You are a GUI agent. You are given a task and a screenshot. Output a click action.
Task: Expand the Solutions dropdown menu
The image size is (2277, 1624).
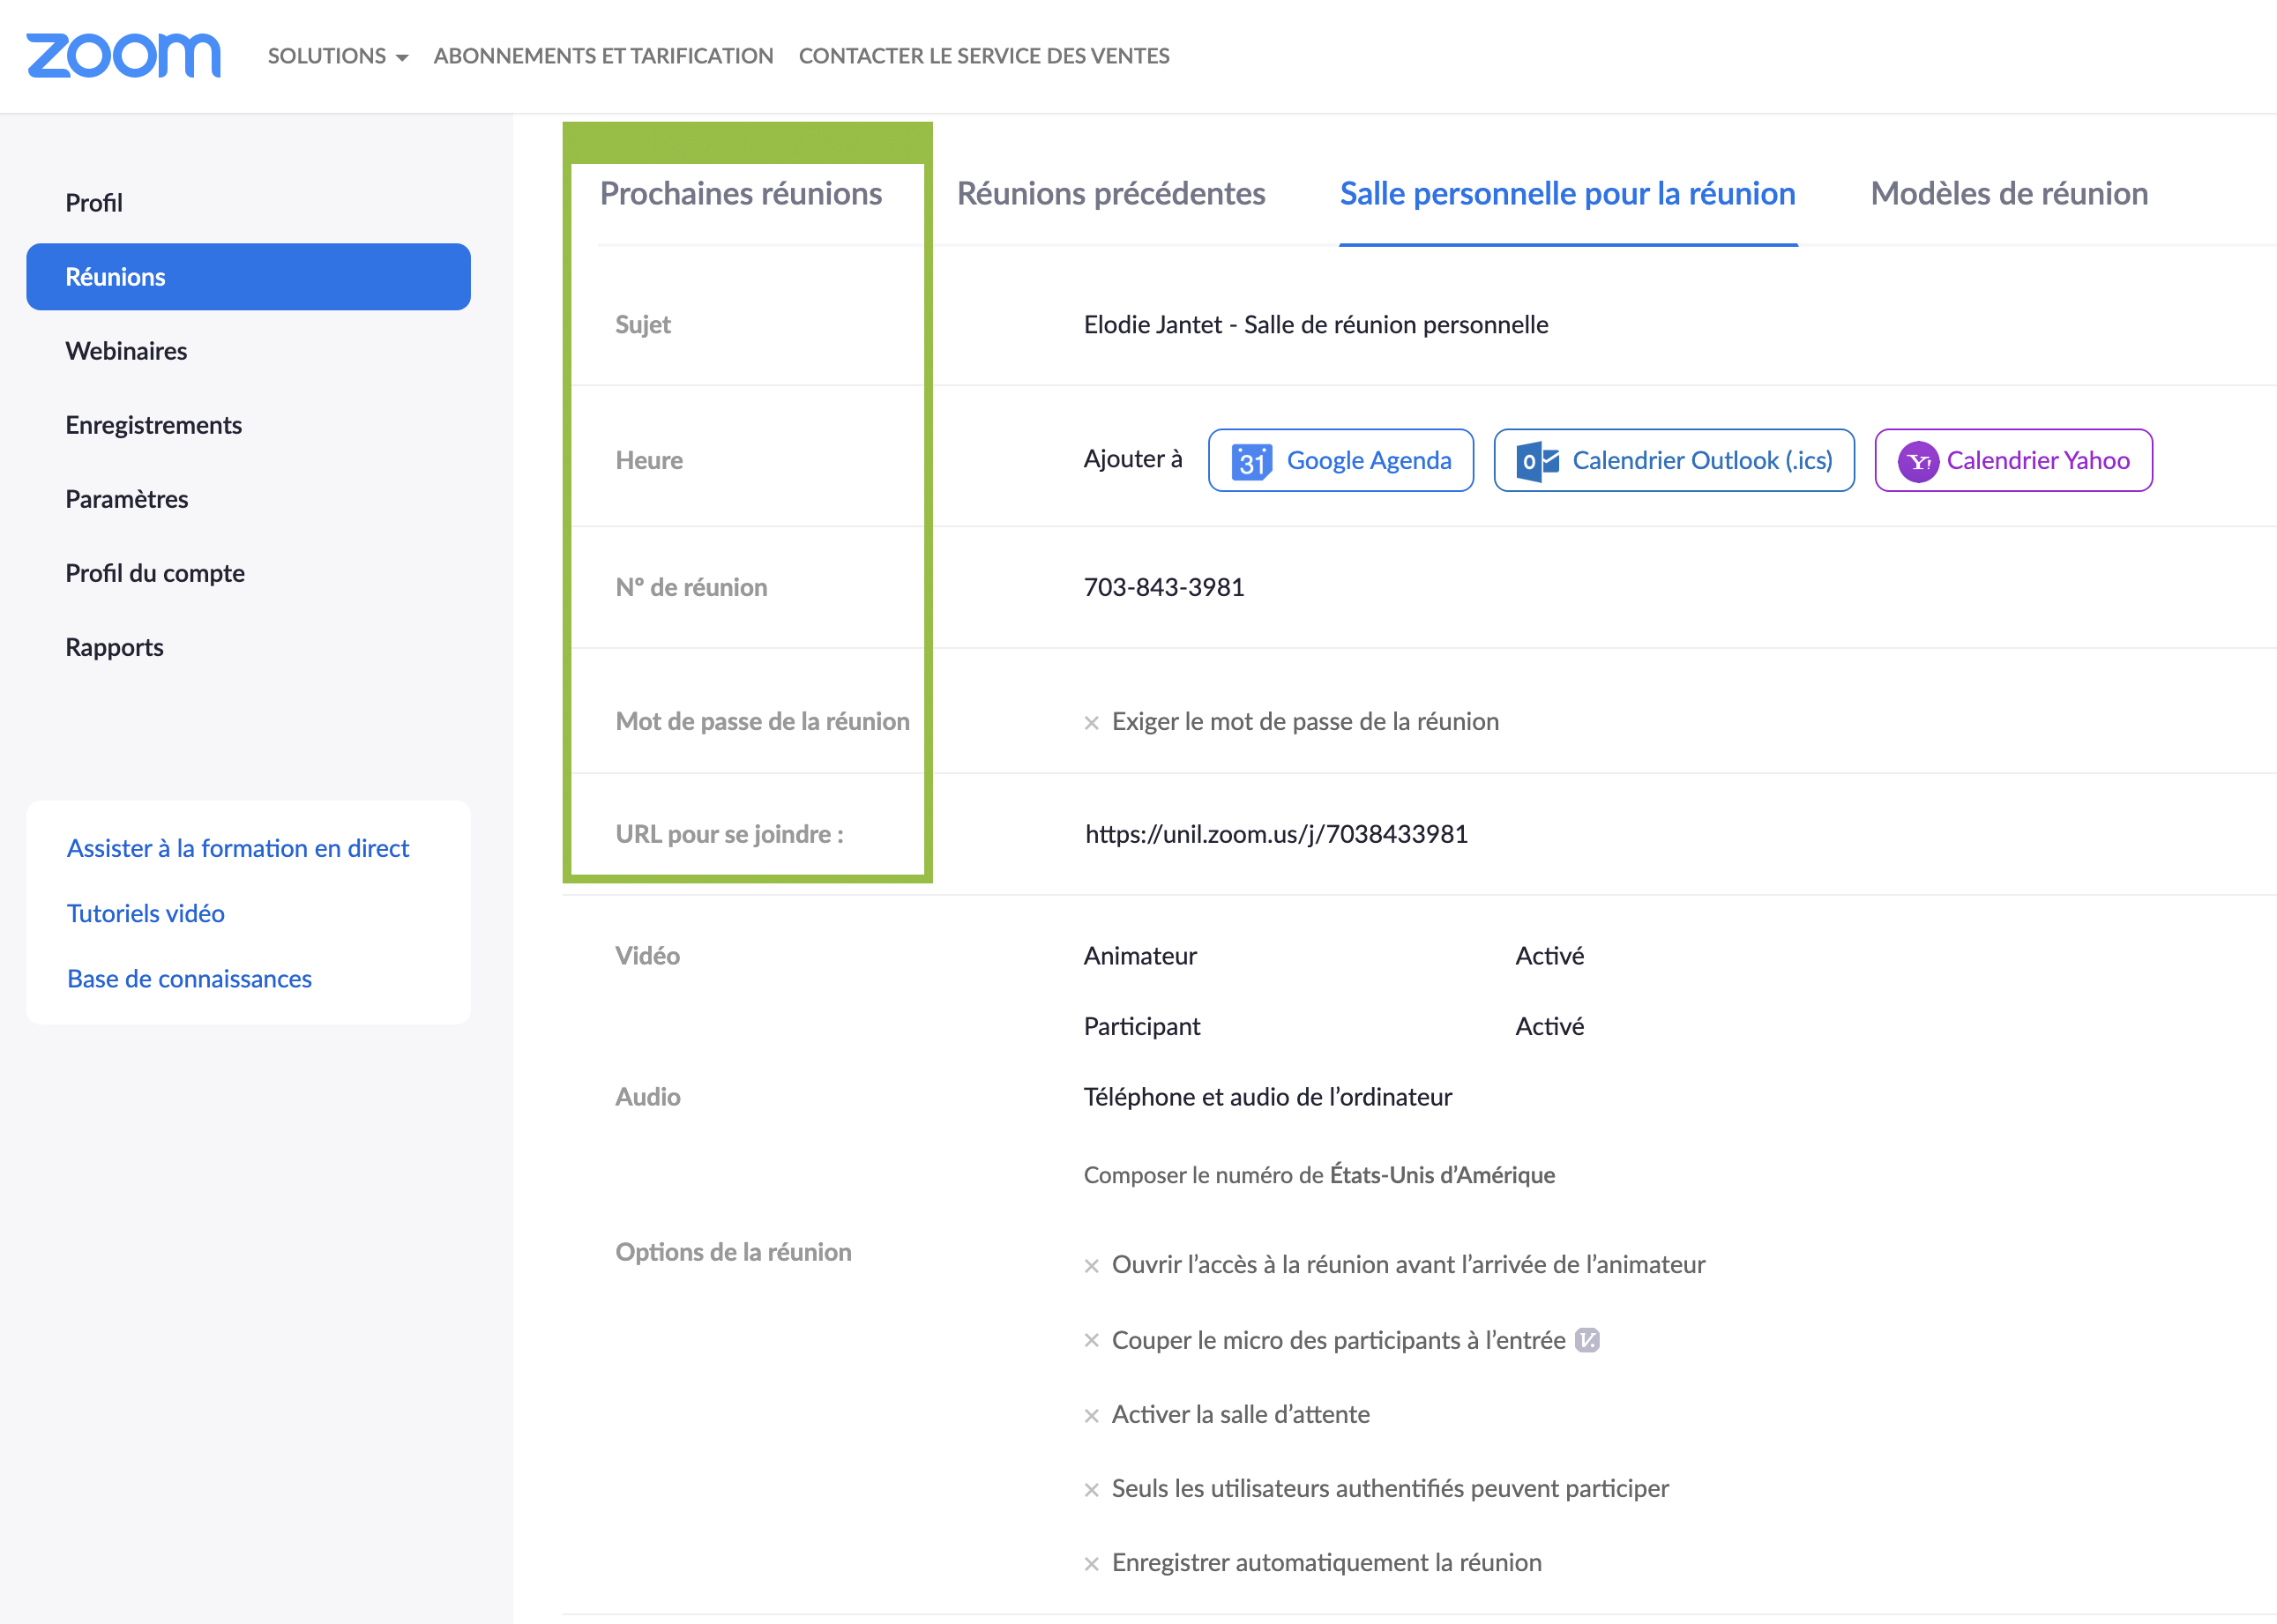pos(337,56)
